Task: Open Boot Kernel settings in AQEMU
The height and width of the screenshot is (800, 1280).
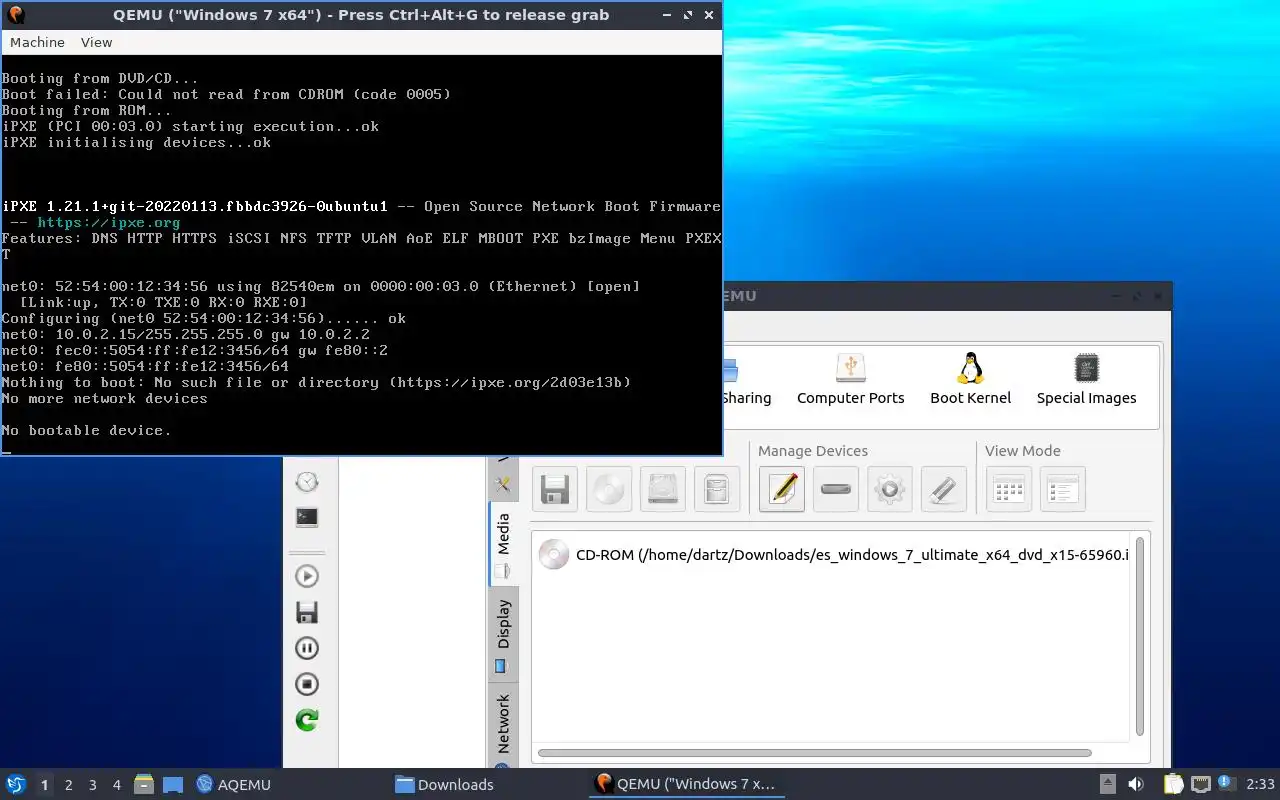Action: click(x=970, y=379)
